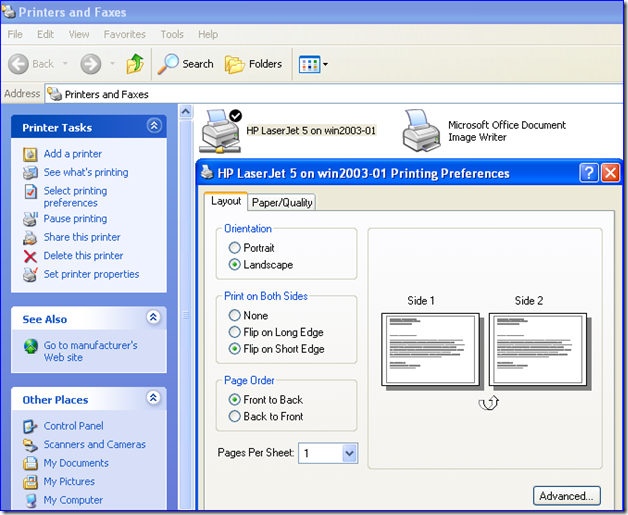Toggle the Folders toolbar button
The width and height of the screenshot is (628, 515).
(253, 64)
